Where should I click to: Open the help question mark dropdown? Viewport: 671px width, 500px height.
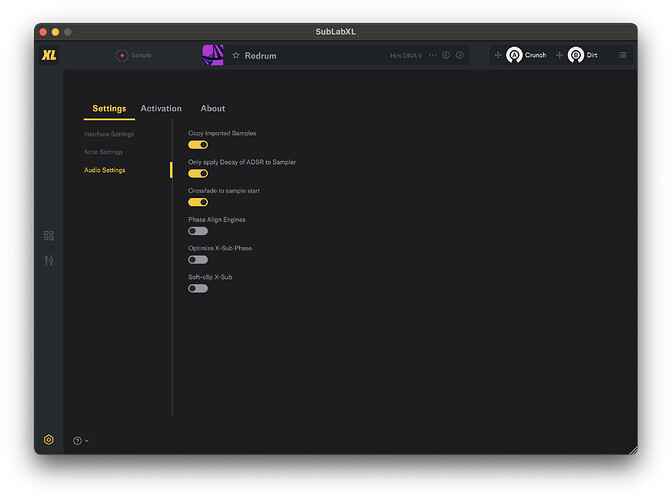pos(80,440)
